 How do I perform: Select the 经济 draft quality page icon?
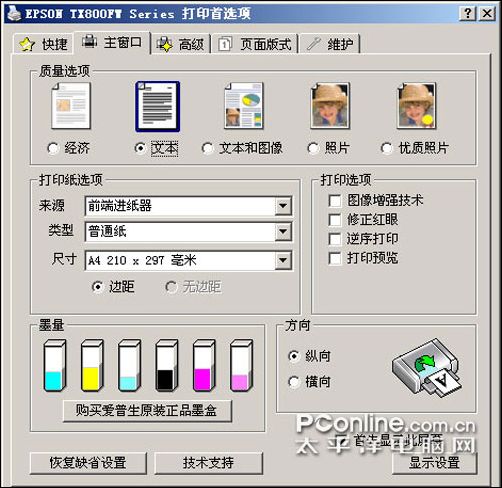click(x=71, y=106)
